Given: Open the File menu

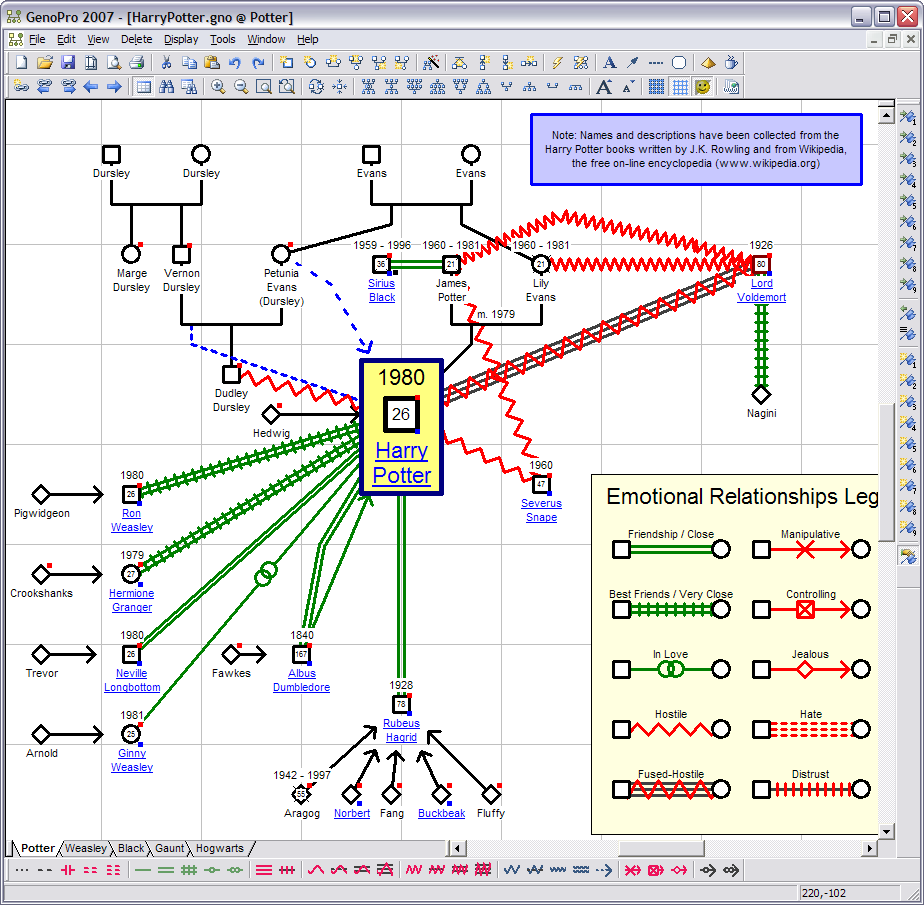Looking at the screenshot, I should pos(37,39).
